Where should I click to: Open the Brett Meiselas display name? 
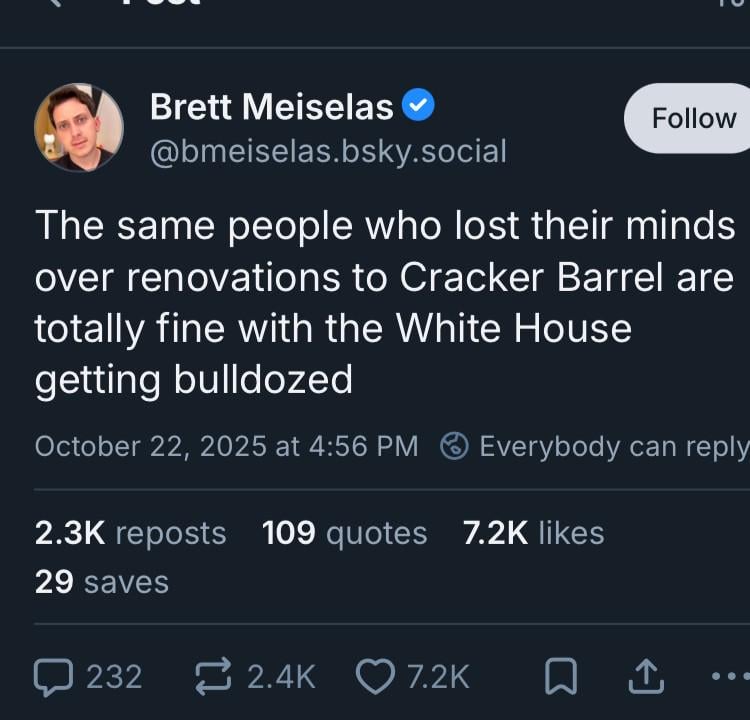[274, 107]
